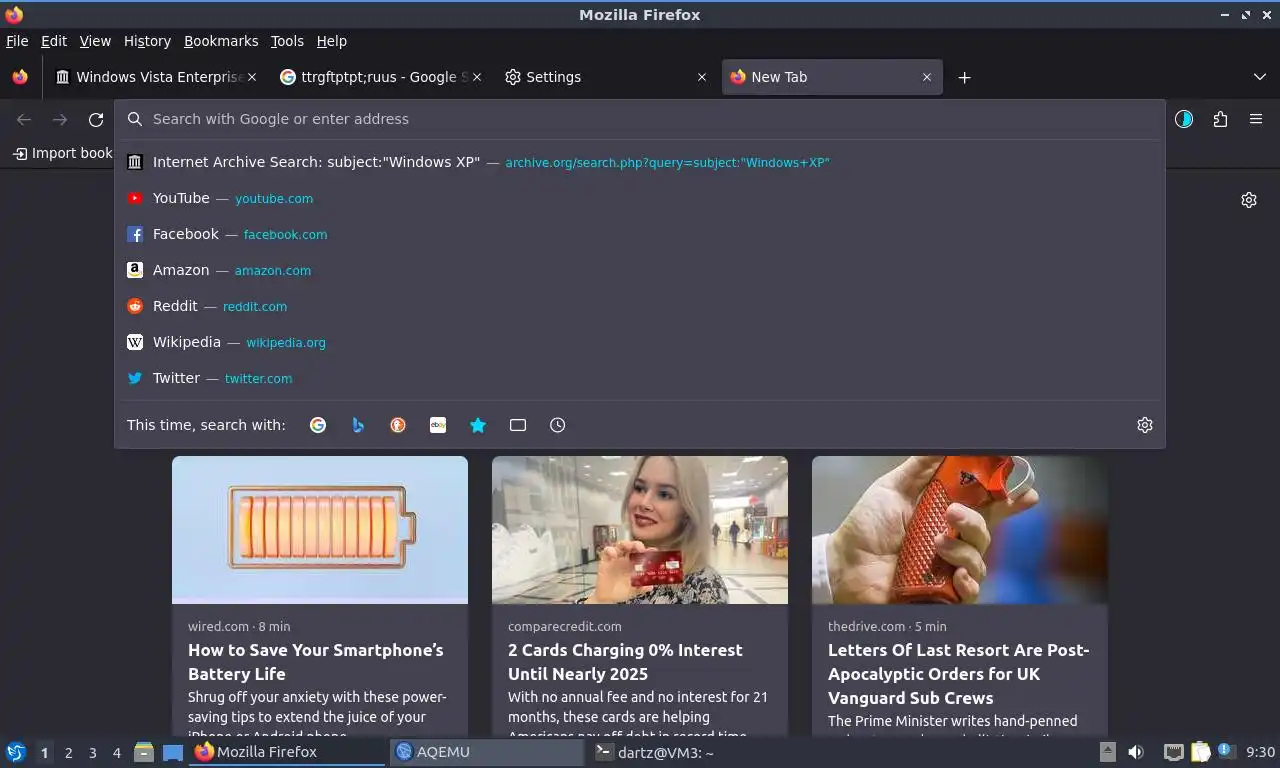The width and height of the screenshot is (1280, 768).
Task: Close the Google search tab
Action: (477, 77)
